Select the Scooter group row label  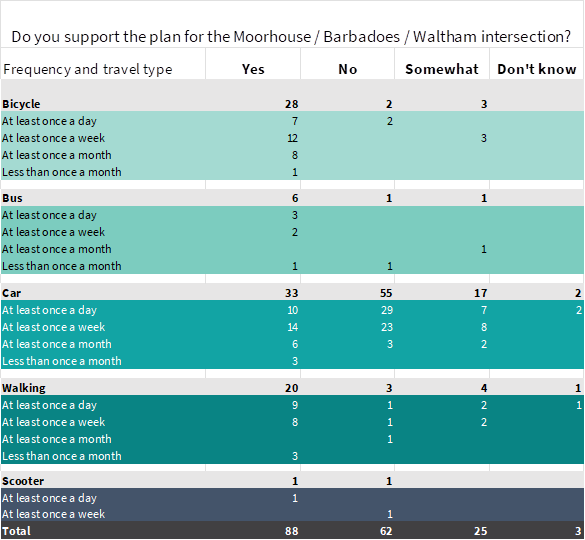tap(23, 481)
